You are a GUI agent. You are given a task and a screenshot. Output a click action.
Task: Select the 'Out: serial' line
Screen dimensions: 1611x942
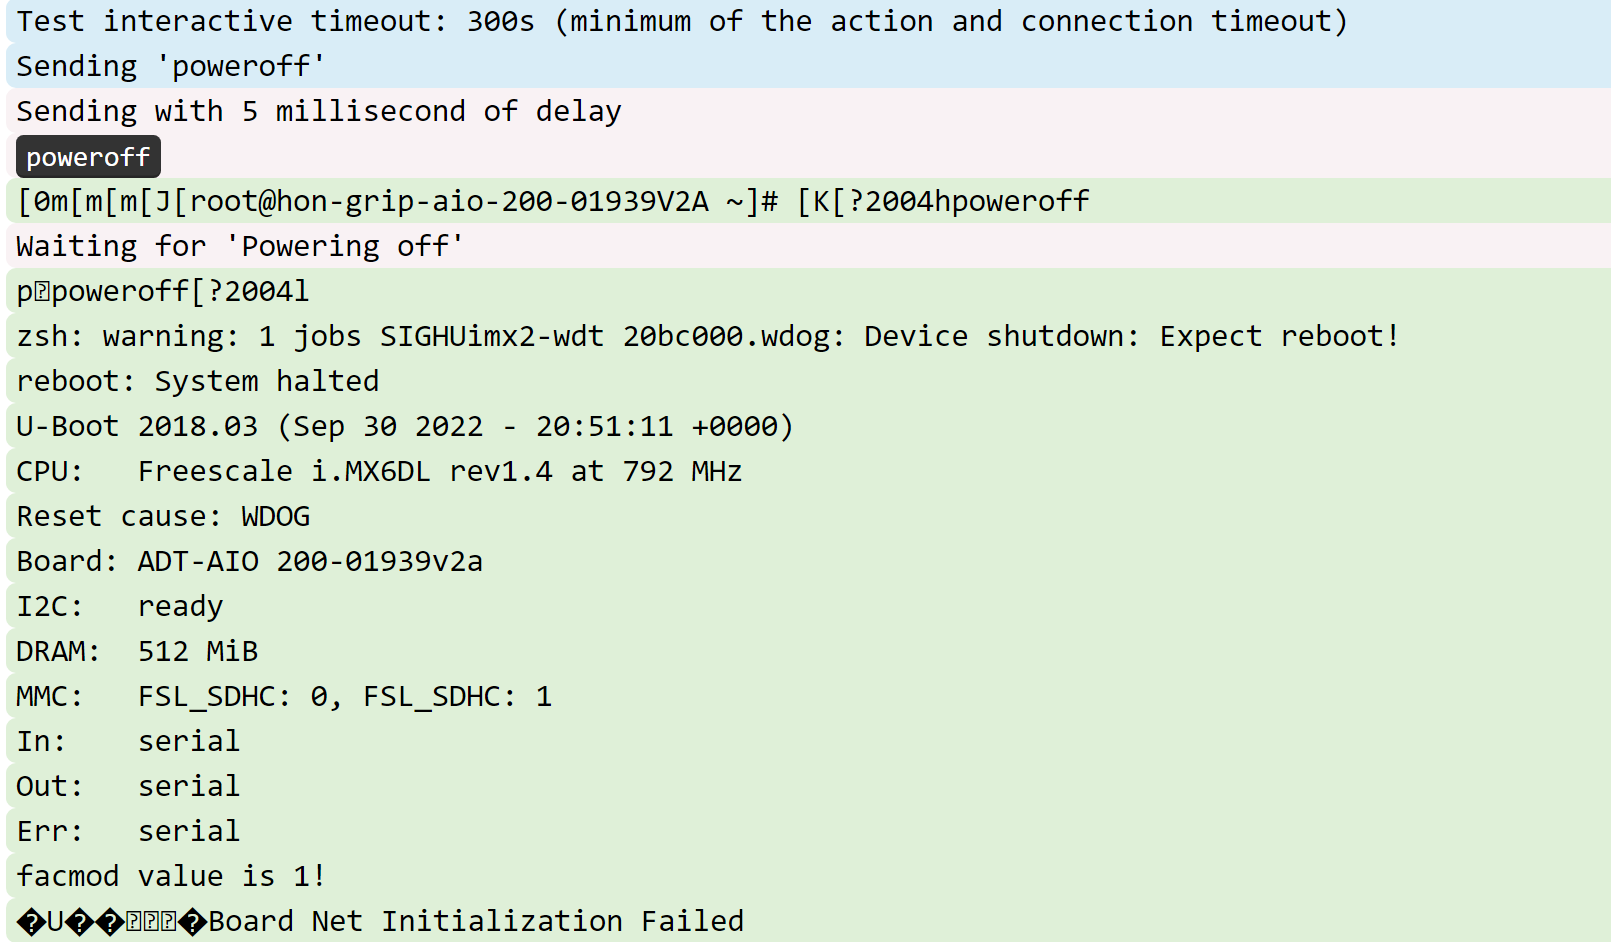coord(808,786)
